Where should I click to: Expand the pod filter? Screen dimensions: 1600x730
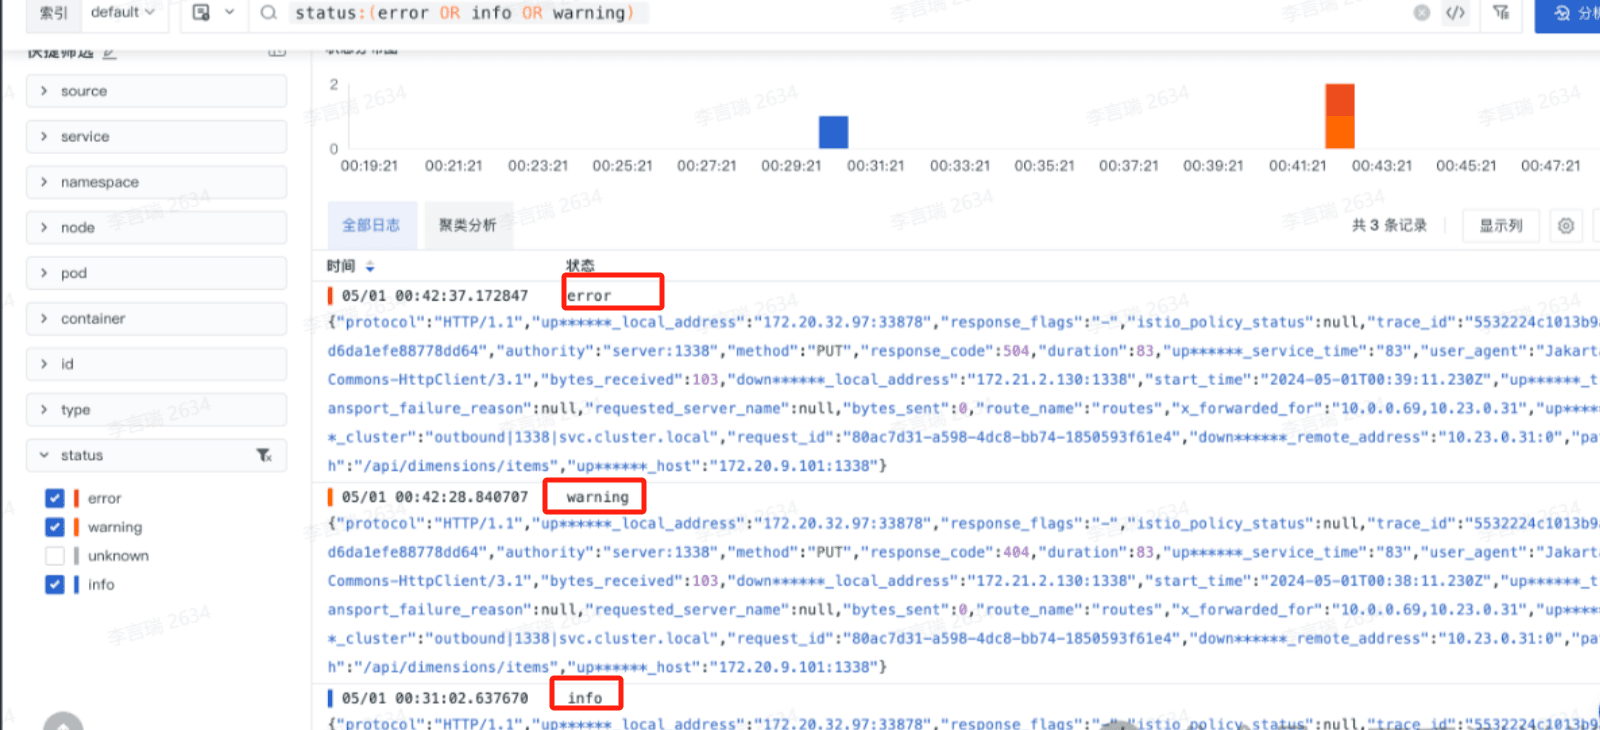[x=156, y=273]
